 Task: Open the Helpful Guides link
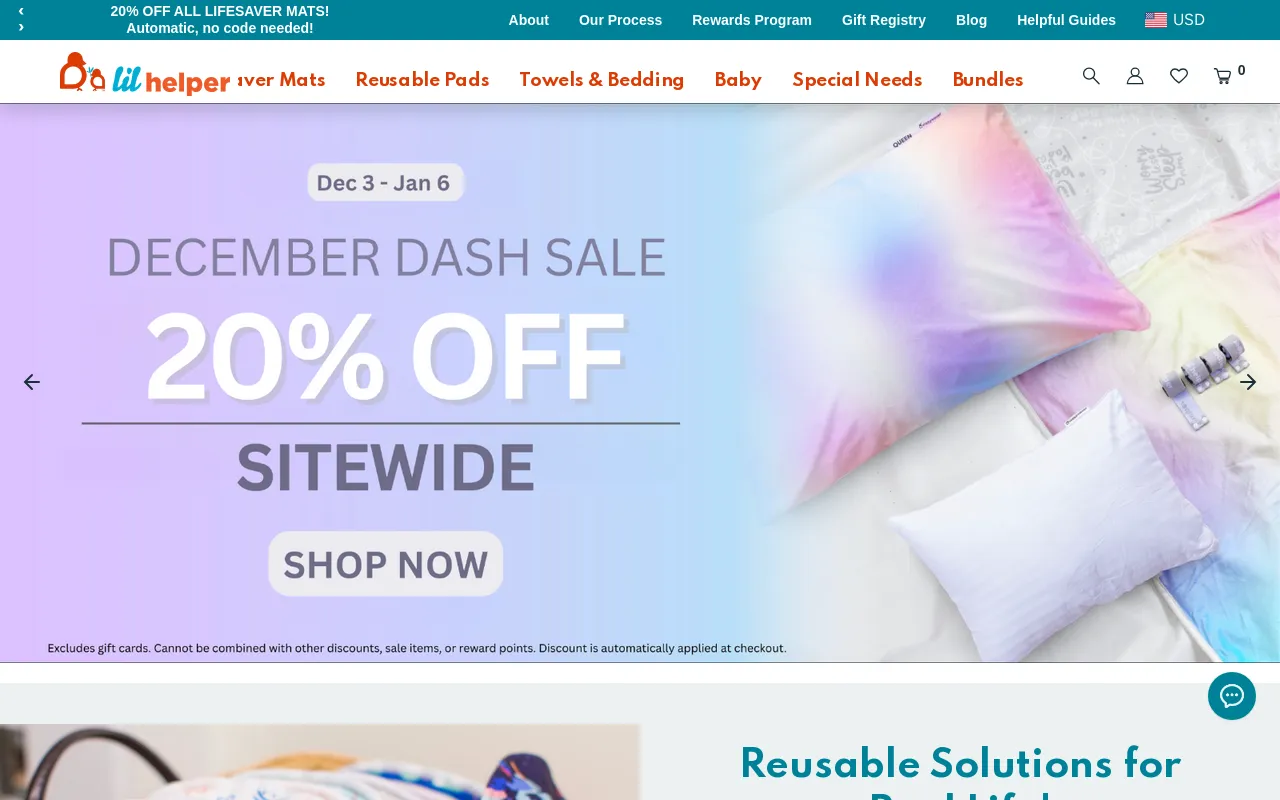point(1066,20)
